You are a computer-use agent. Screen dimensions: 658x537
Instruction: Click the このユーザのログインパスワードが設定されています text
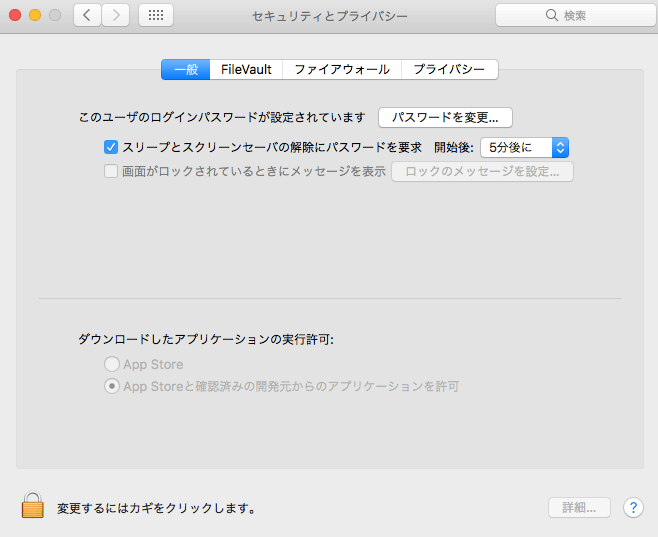coord(222,117)
